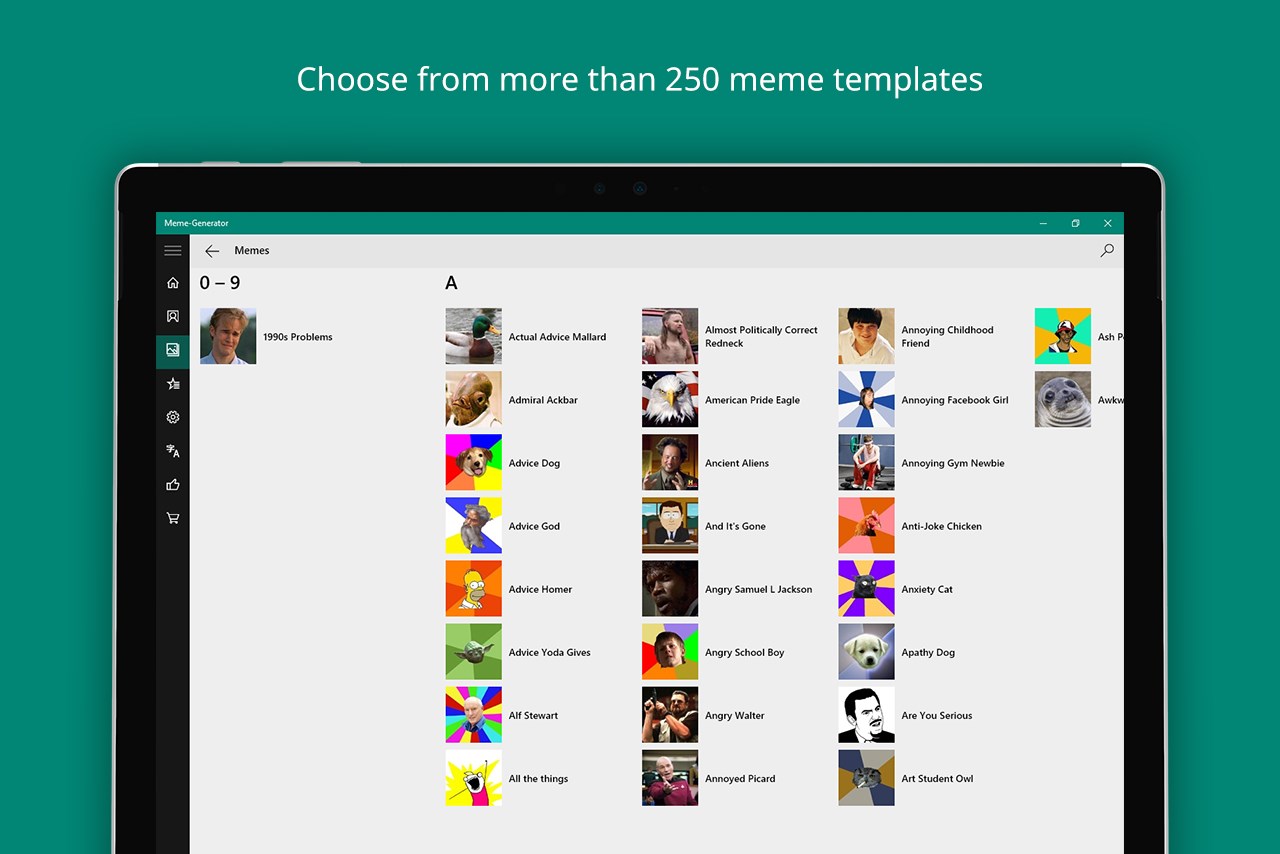Pick American Pride Eagle thumbnail
The height and width of the screenshot is (854, 1280).
pyautogui.click(x=670, y=399)
